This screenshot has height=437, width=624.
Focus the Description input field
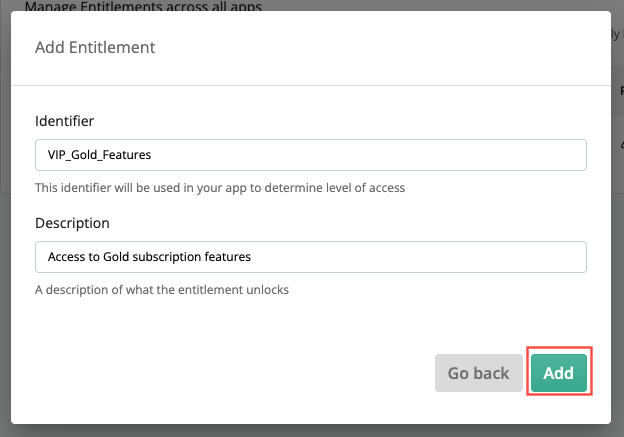pos(311,257)
